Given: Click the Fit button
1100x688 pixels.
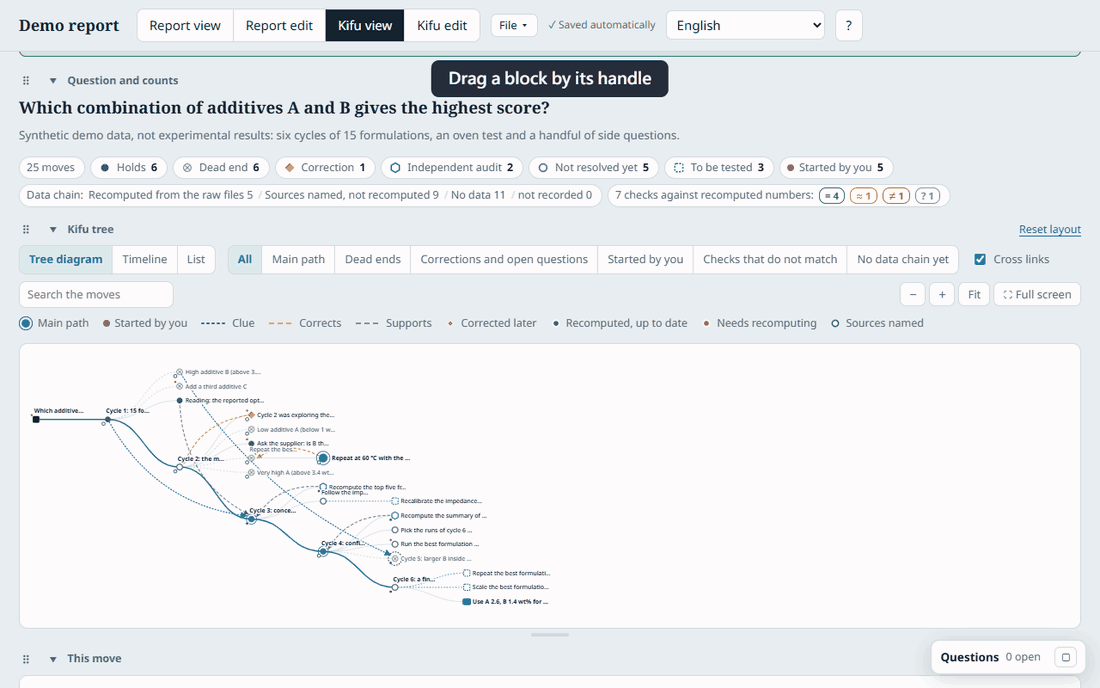Looking at the screenshot, I should pos(974,295).
